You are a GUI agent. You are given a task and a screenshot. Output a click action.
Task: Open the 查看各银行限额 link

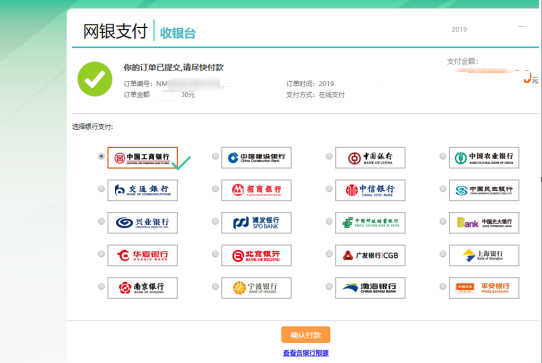tap(306, 353)
